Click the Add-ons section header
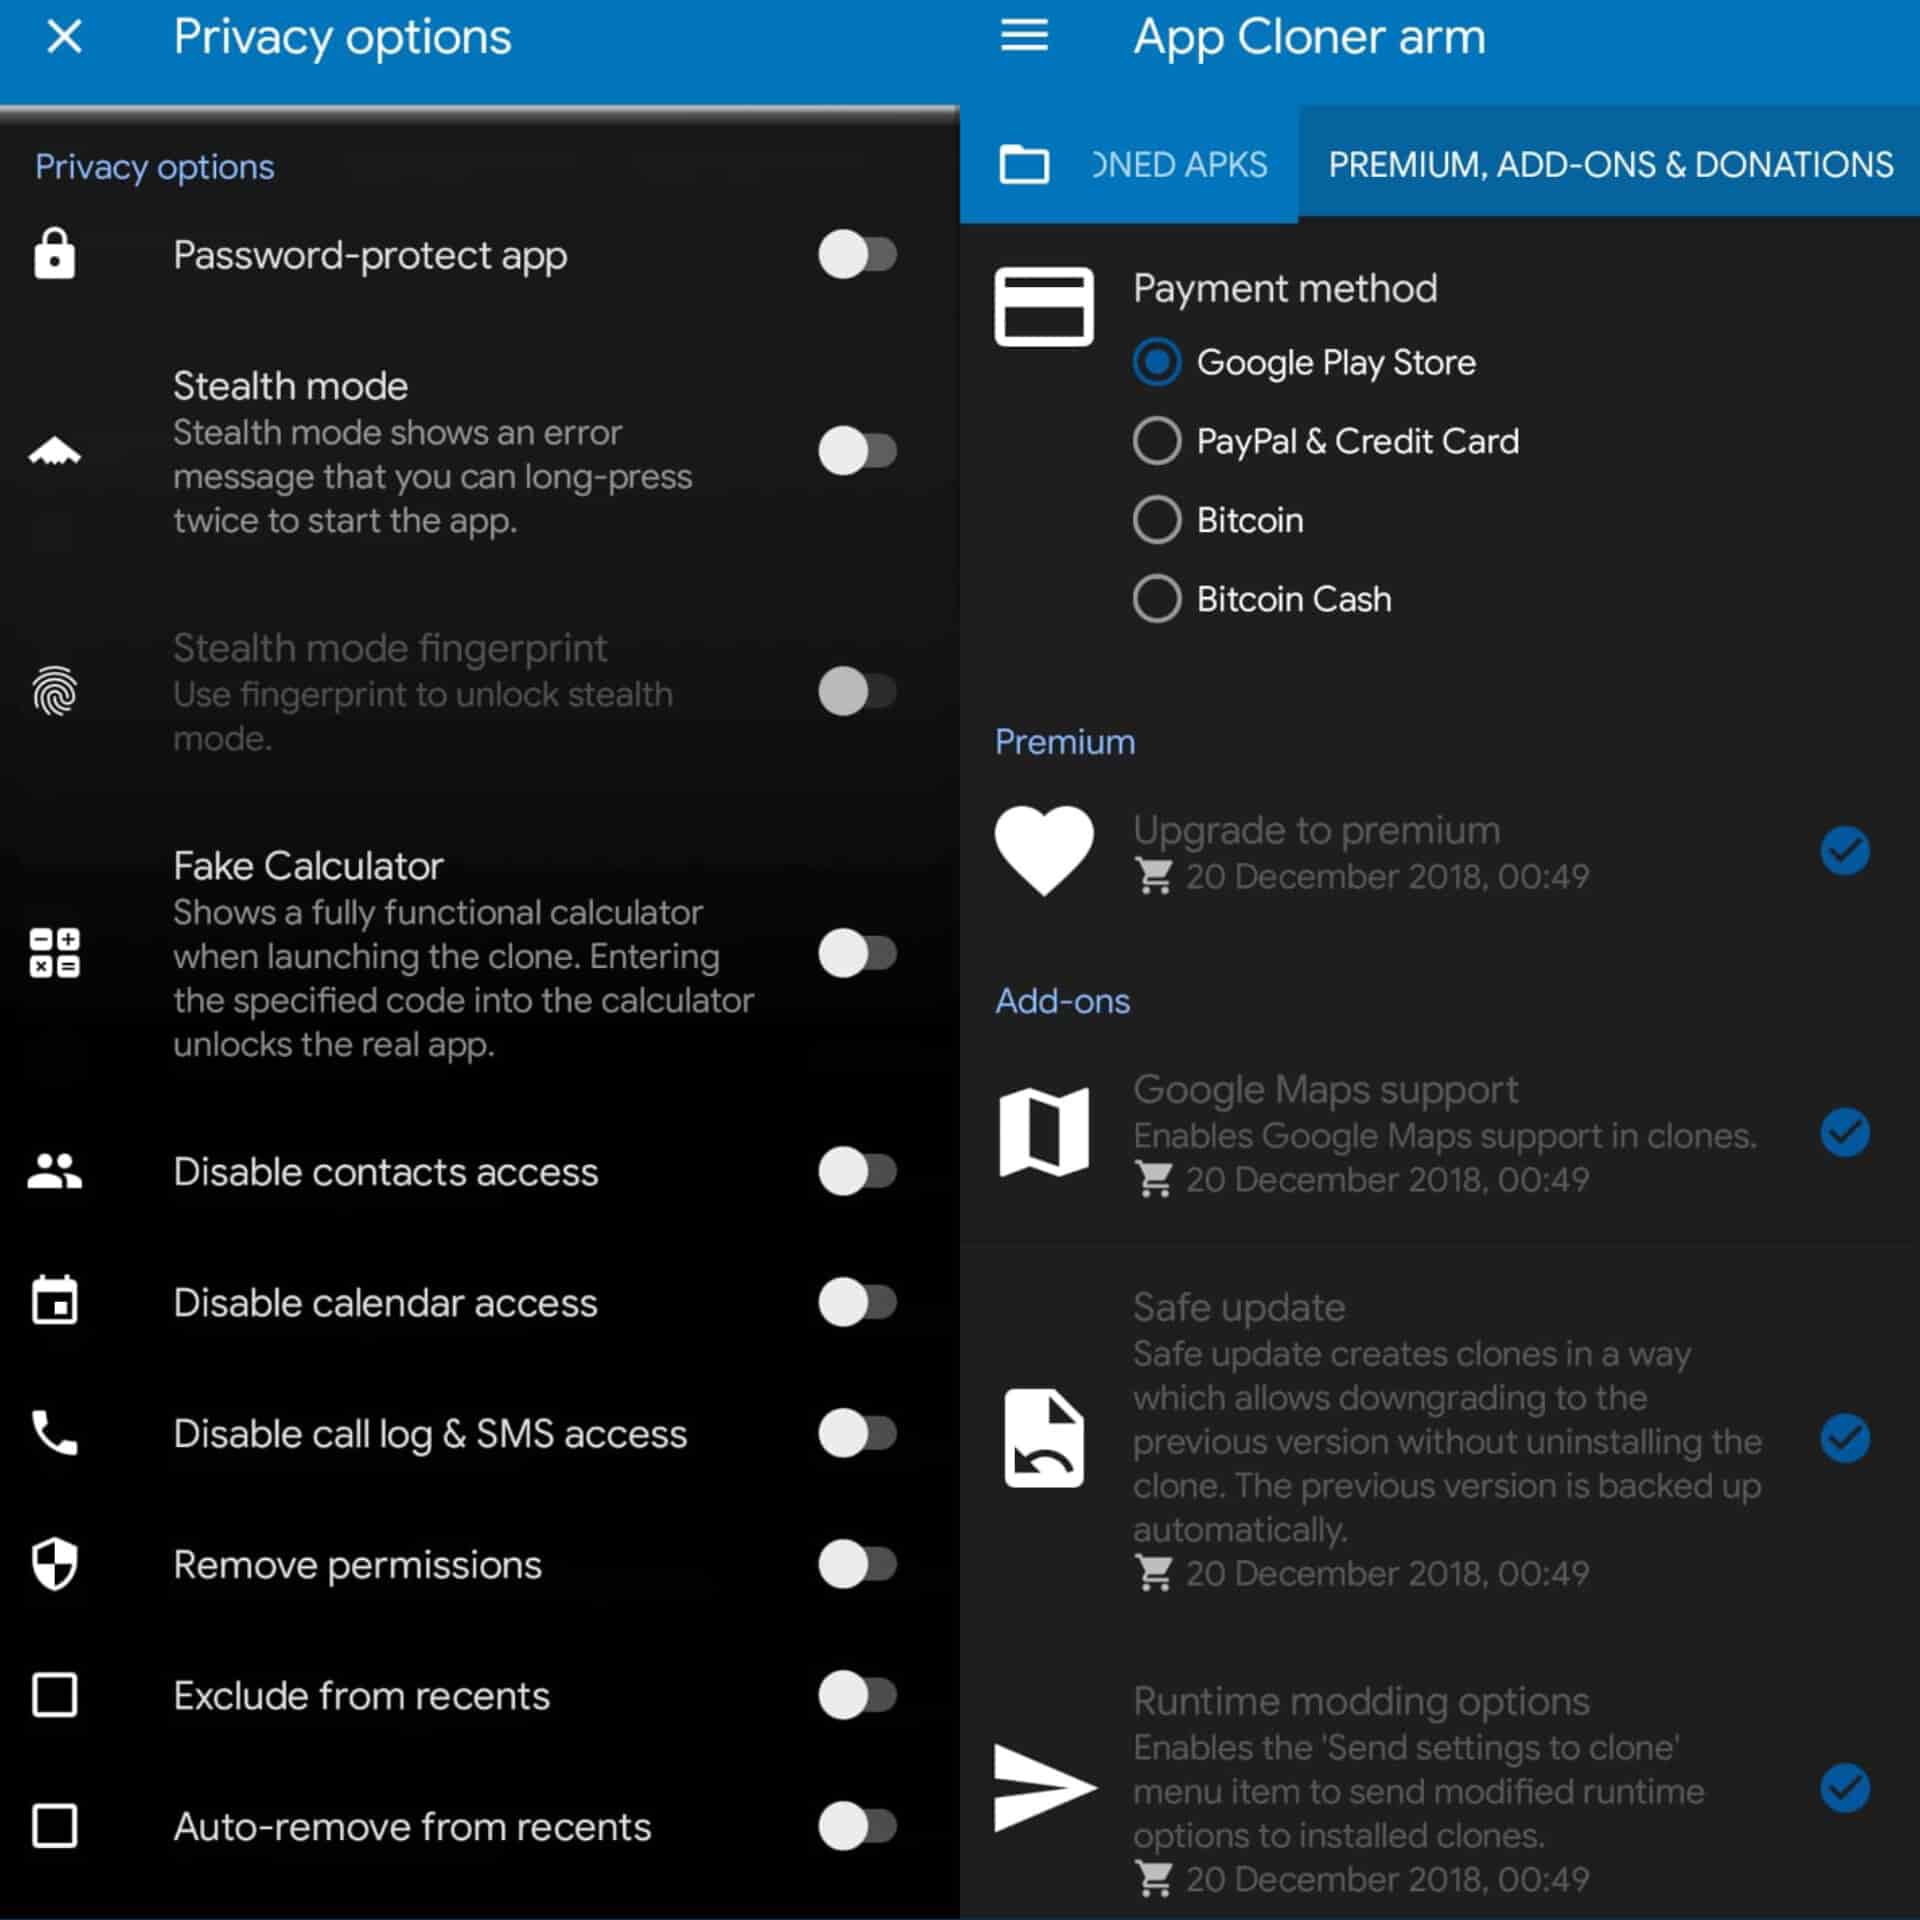Image resolution: width=1920 pixels, height=1920 pixels. click(1062, 1001)
